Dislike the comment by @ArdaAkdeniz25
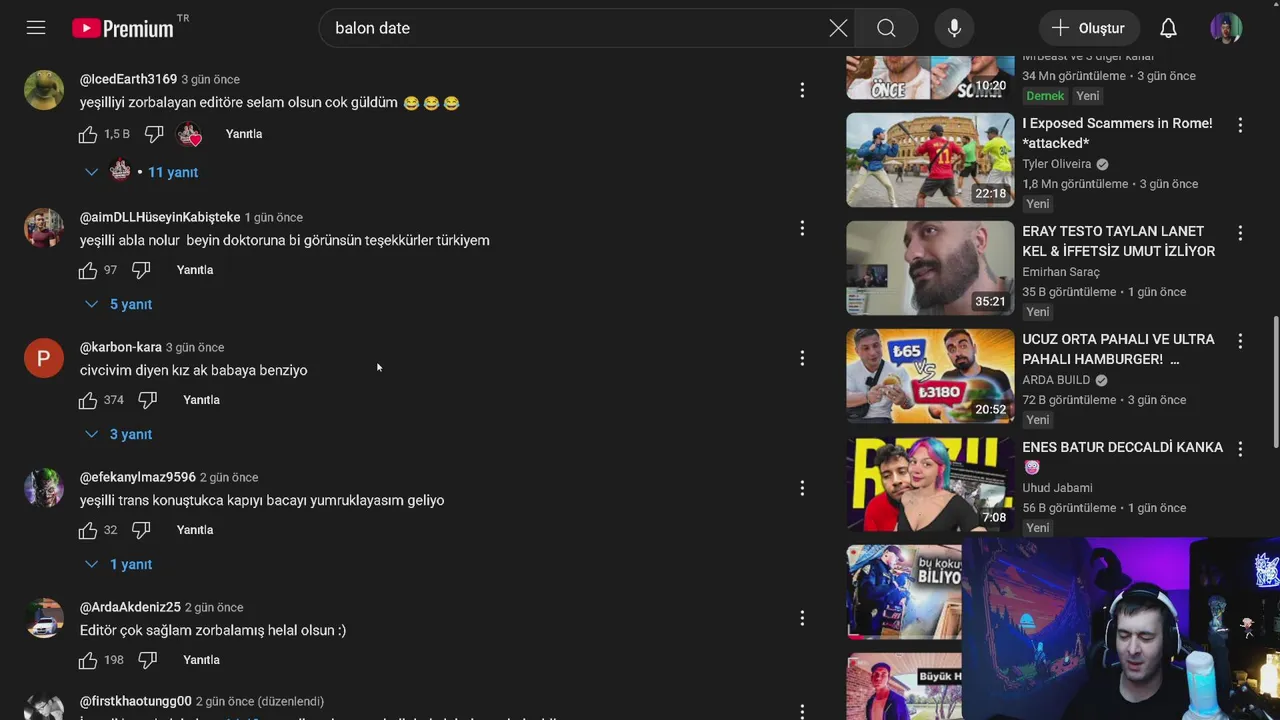Viewport: 1280px width, 720px height. pyautogui.click(x=147, y=660)
